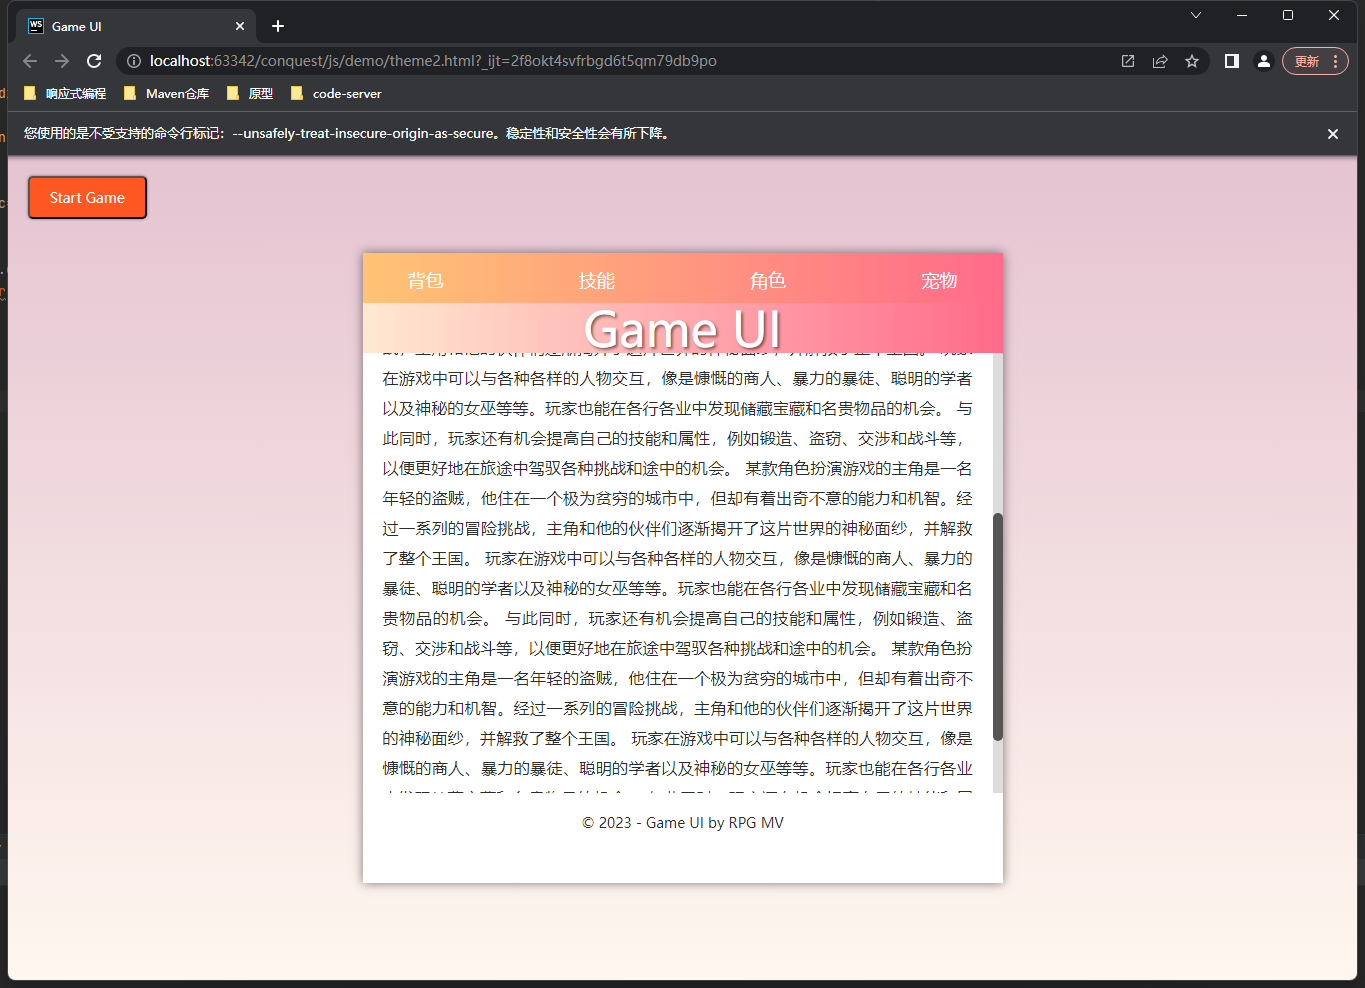Open the 原型 bookmark folder
1365x988 pixels.
[250, 94]
